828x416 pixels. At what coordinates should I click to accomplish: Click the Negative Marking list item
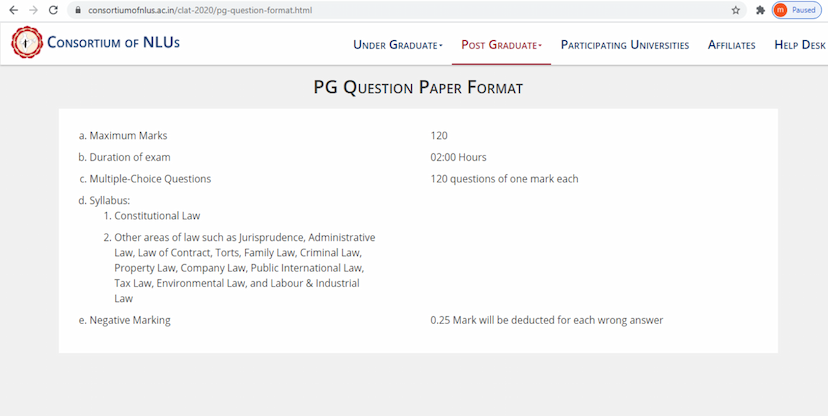(129, 320)
